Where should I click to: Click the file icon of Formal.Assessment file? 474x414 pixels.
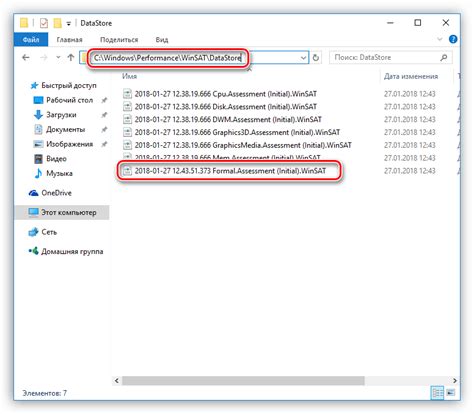pyautogui.click(x=127, y=171)
